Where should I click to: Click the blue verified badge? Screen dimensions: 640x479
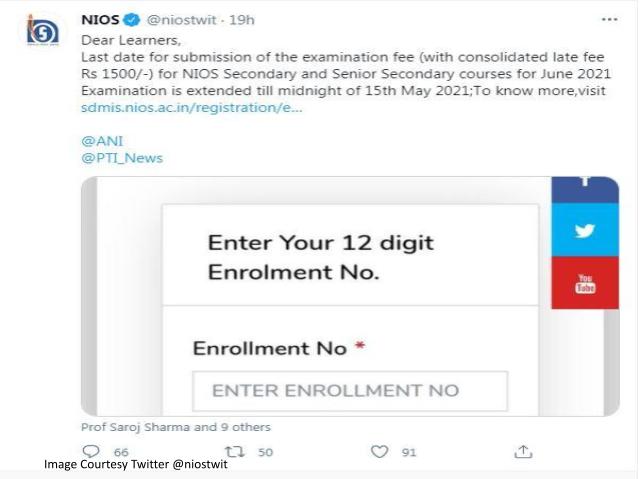tap(130, 19)
